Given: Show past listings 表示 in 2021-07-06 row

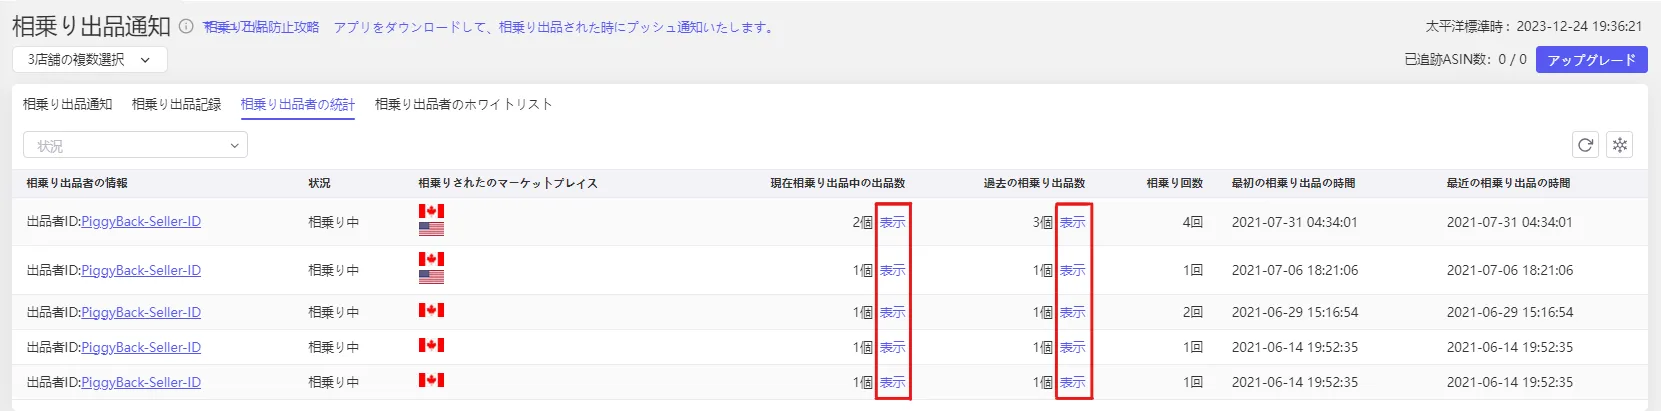Looking at the screenshot, I should tap(1073, 270).
